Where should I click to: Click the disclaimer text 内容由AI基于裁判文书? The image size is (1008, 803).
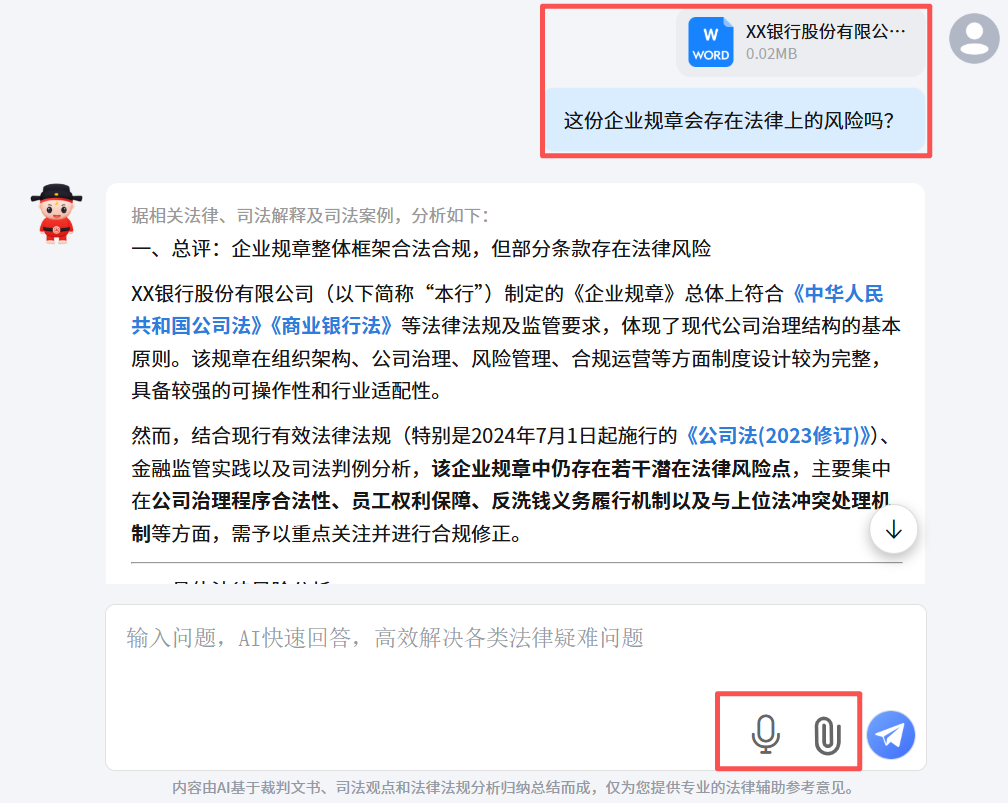[x=512, y=788]
